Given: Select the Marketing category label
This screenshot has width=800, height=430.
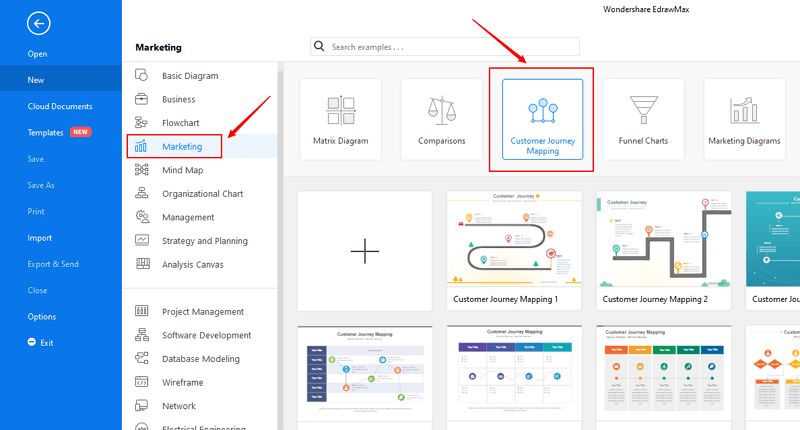Looking at the screenshot, I should tap(182, 146).
